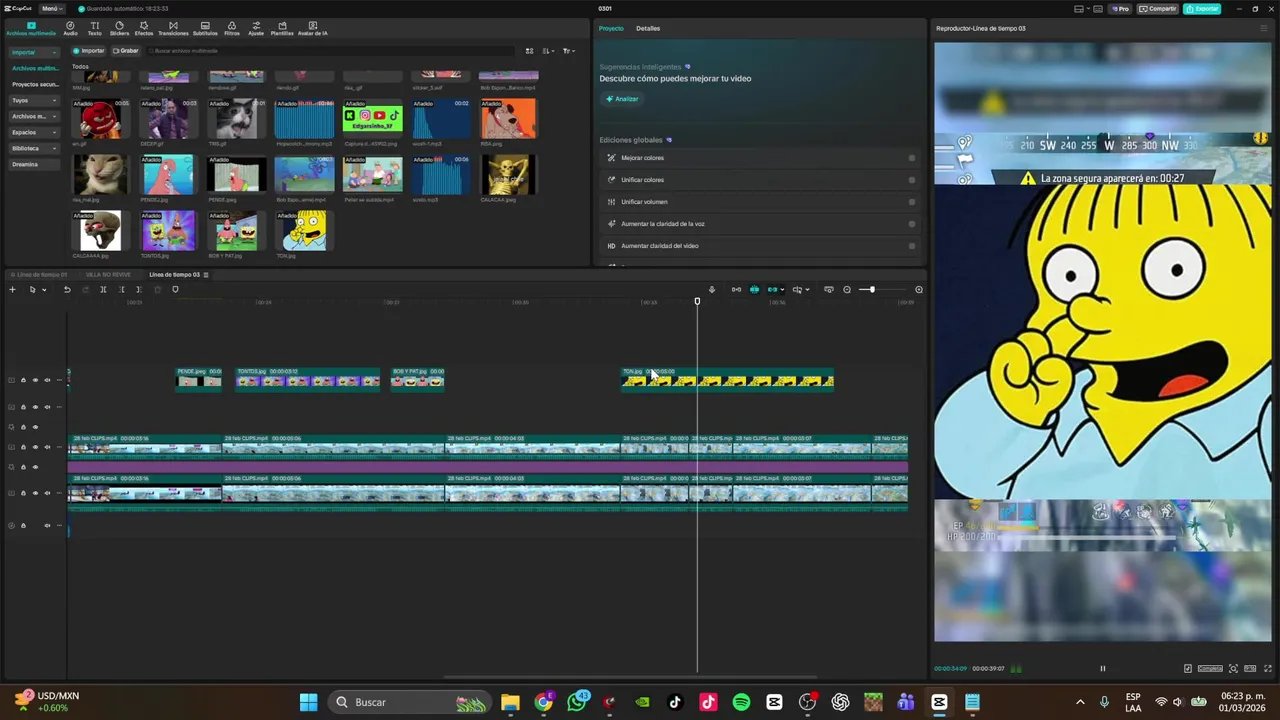Click the marker shield icon in timeline toolbar

tap(175, 290)
